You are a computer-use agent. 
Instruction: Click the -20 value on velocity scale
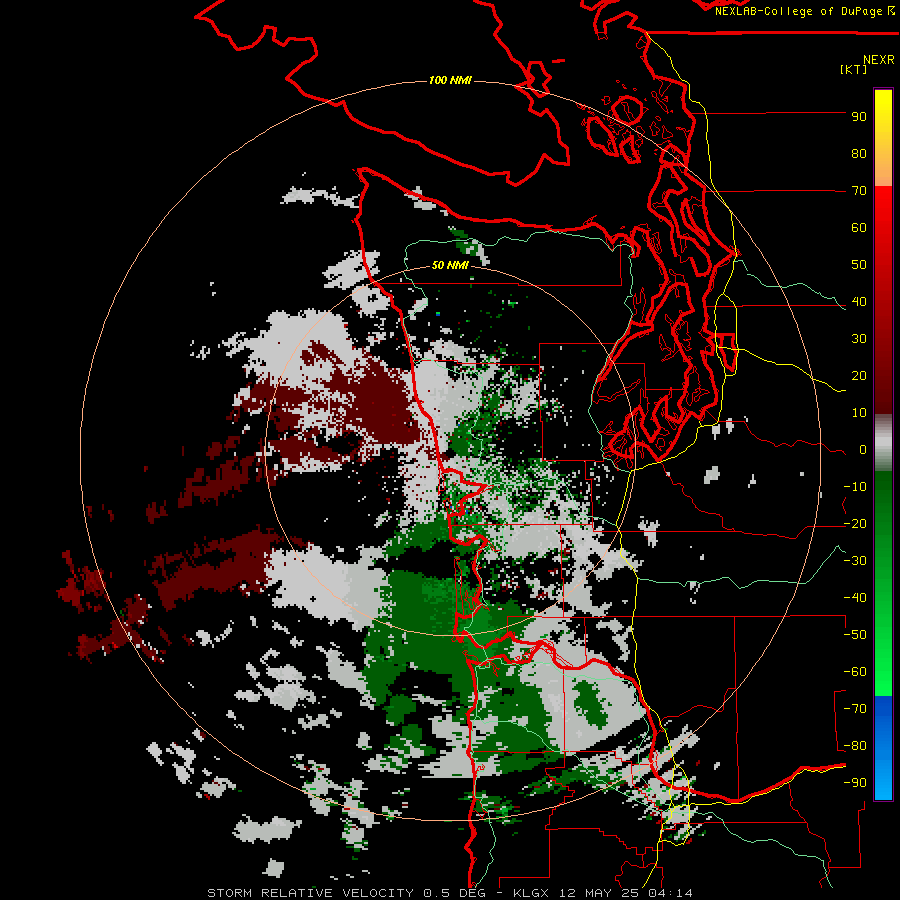coord(855,524)
